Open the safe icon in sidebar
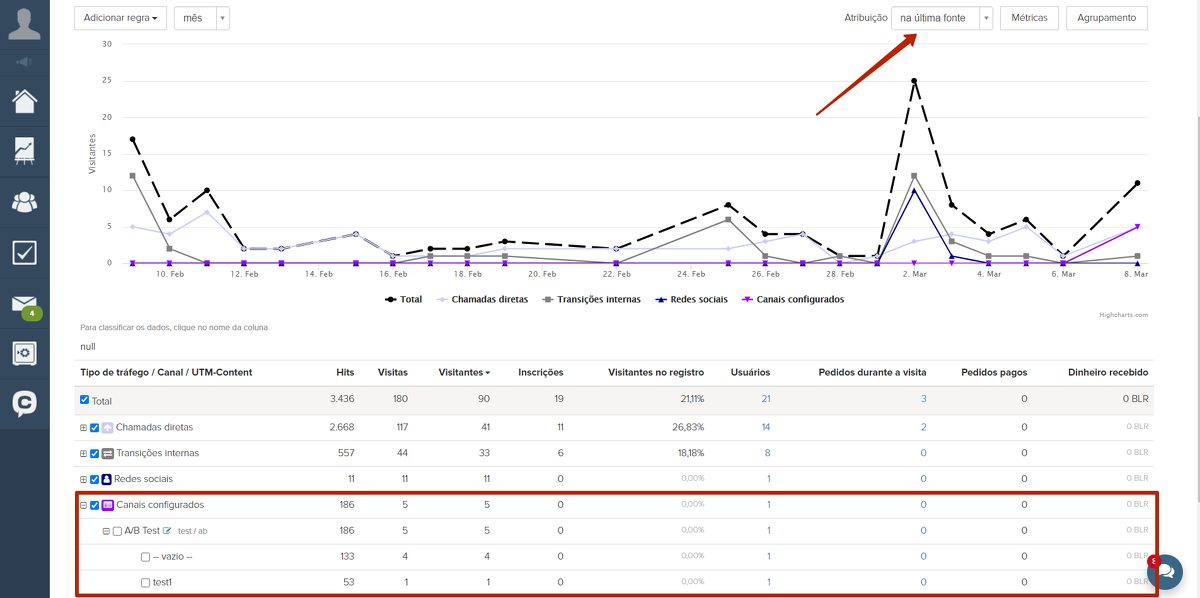The height and width of the screenshot is (598, 1200). (x=24, y=353)
